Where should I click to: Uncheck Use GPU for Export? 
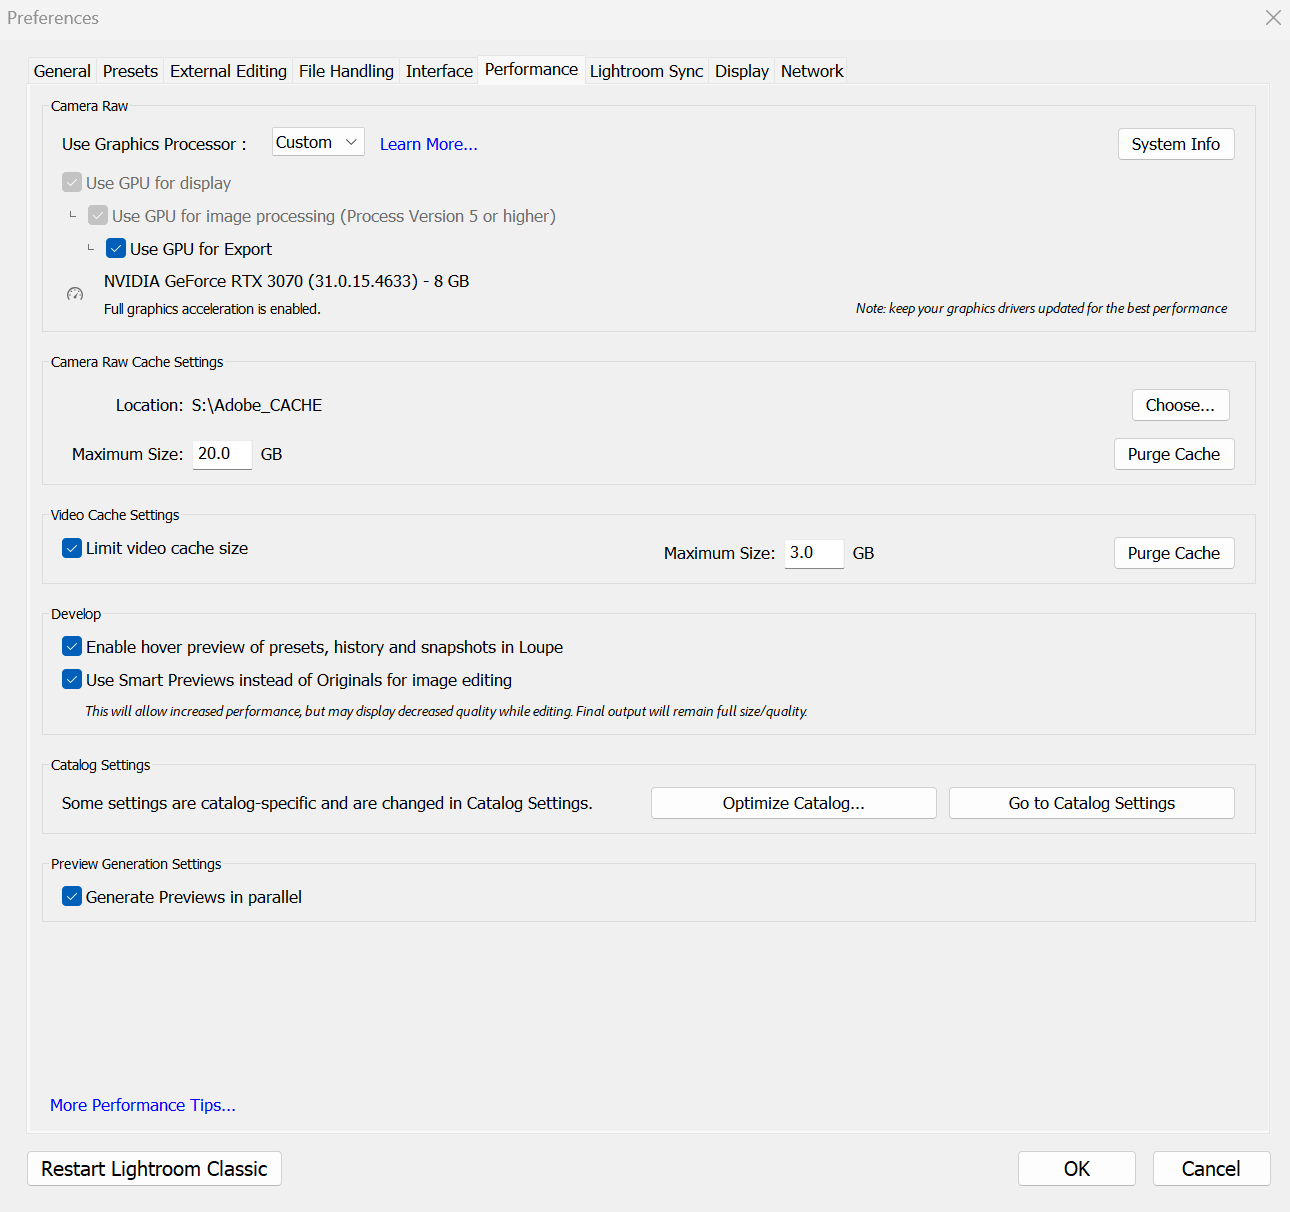click(x=116, y=248)
